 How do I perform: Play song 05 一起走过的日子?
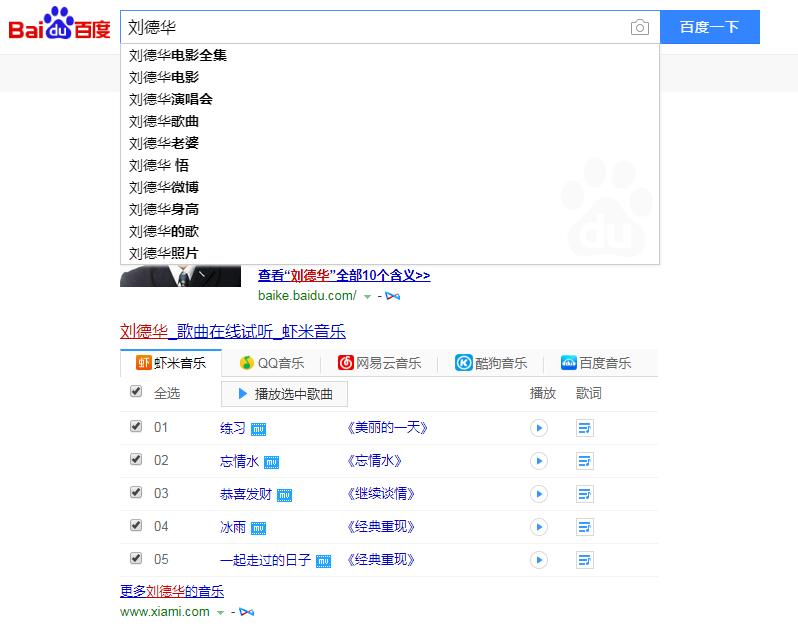click(x=538, y=560)
